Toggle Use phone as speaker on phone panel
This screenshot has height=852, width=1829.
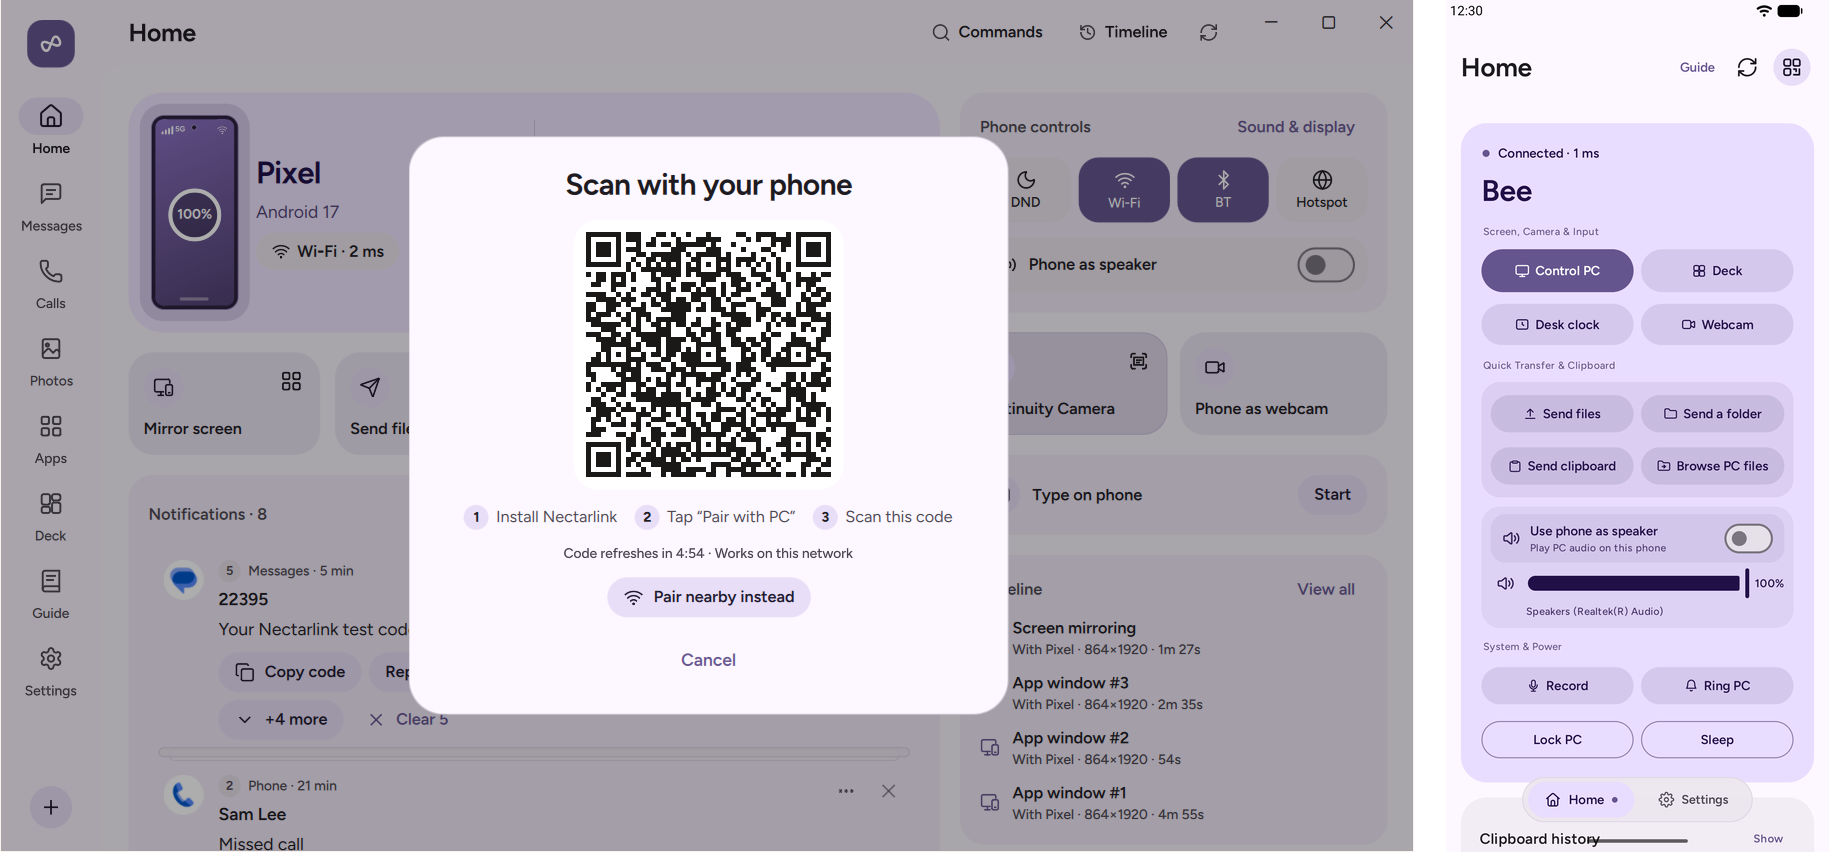coord(1748,539)
